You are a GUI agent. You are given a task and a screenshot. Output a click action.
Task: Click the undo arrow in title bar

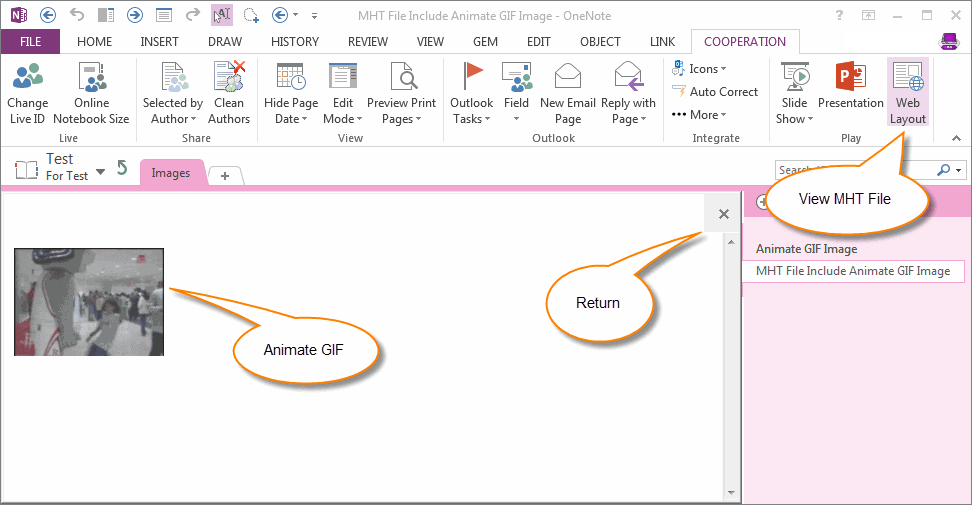point(77,15)
